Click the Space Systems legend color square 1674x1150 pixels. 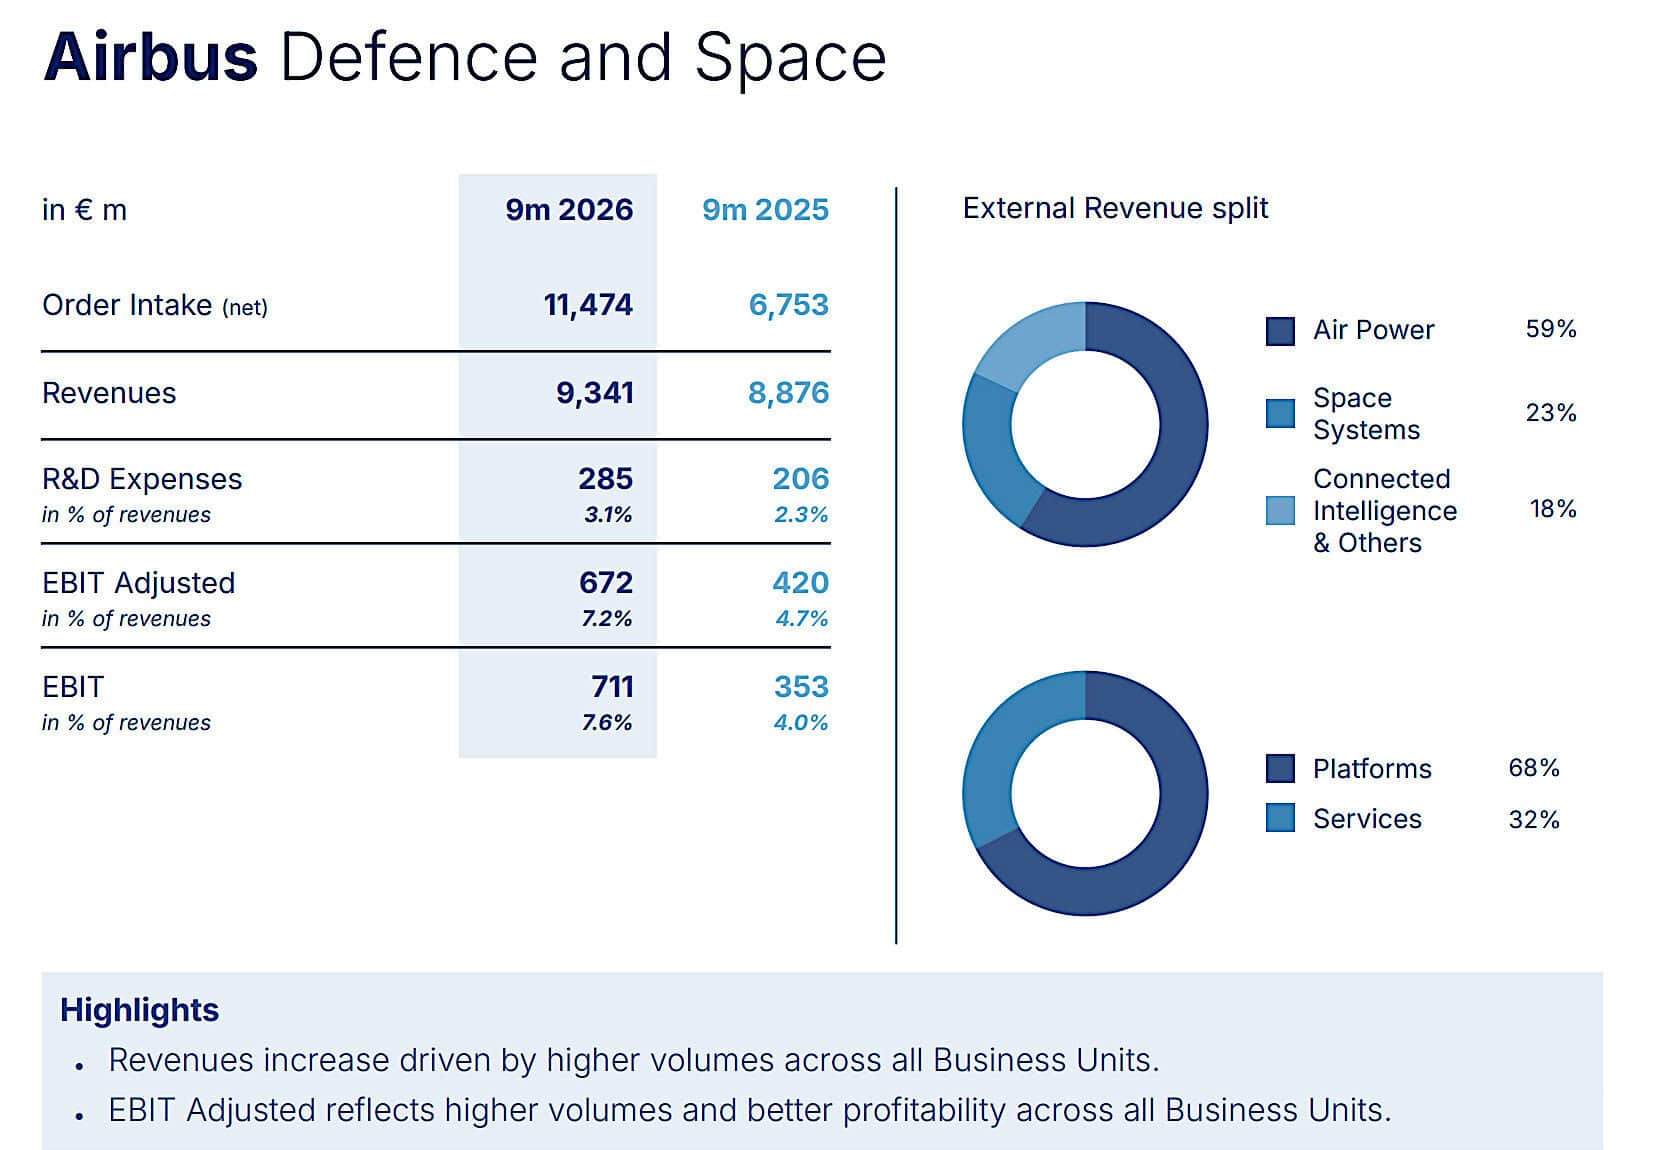click(x=1280, y=413)
